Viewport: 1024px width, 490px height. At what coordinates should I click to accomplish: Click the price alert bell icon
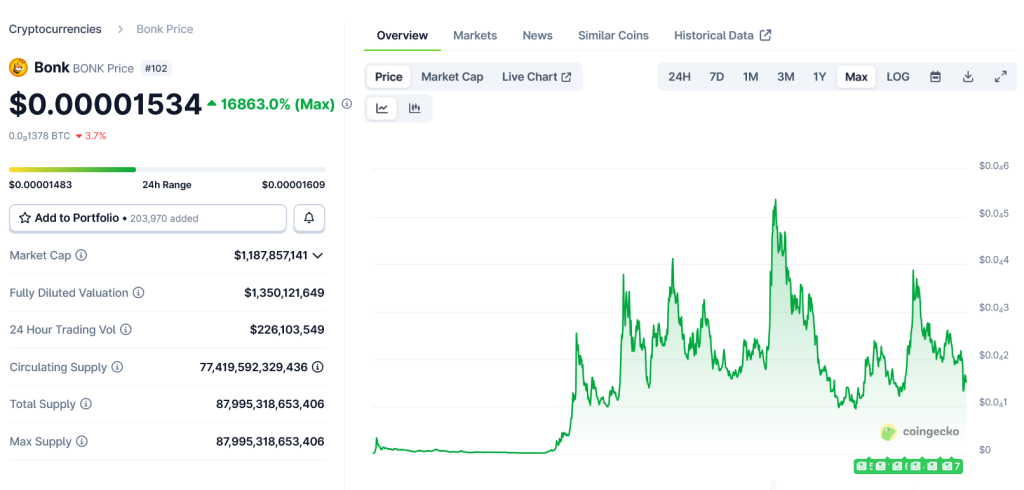(309, 218)
